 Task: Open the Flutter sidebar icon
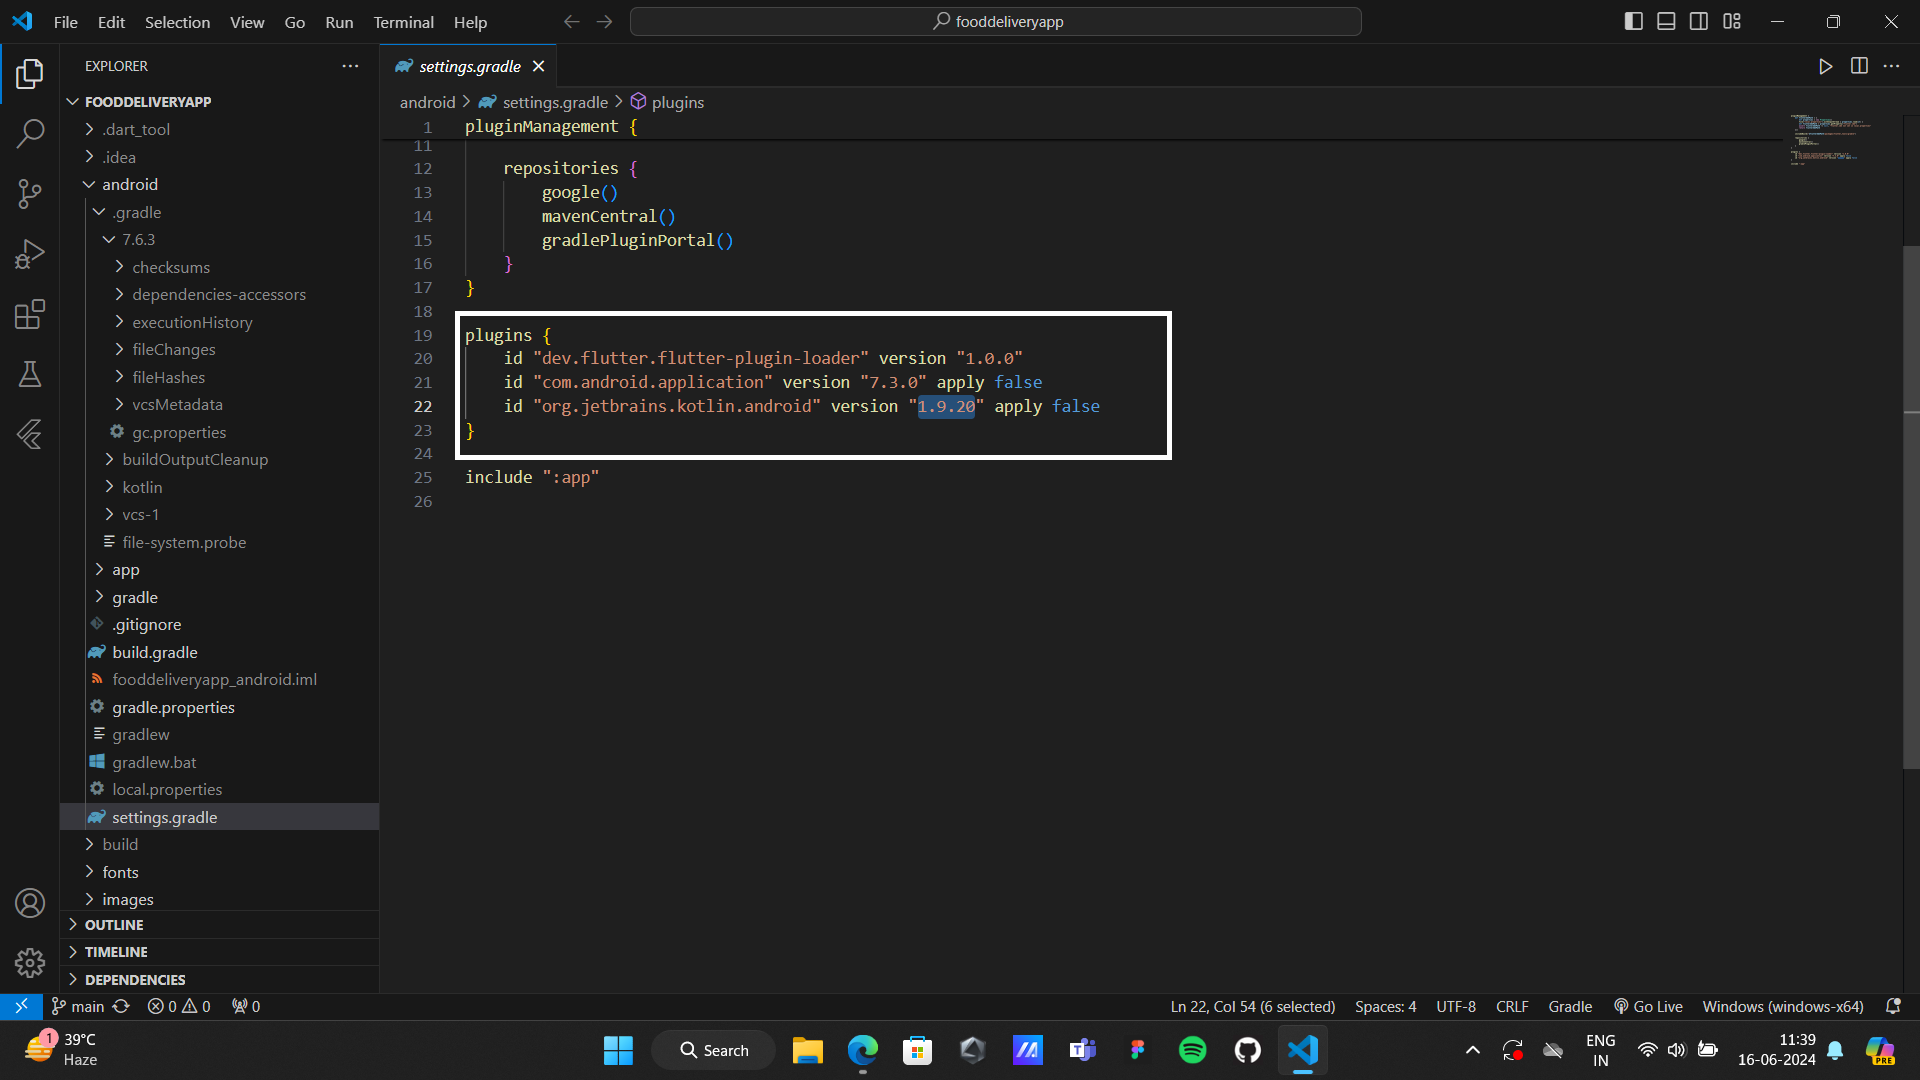pyautogui.click(x=30, y=434)
